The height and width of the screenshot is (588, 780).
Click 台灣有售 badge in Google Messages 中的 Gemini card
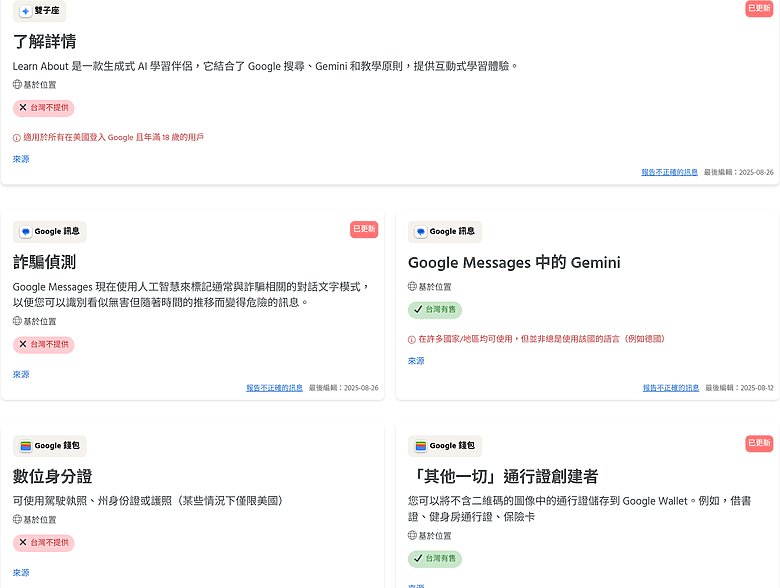(435, 310)
